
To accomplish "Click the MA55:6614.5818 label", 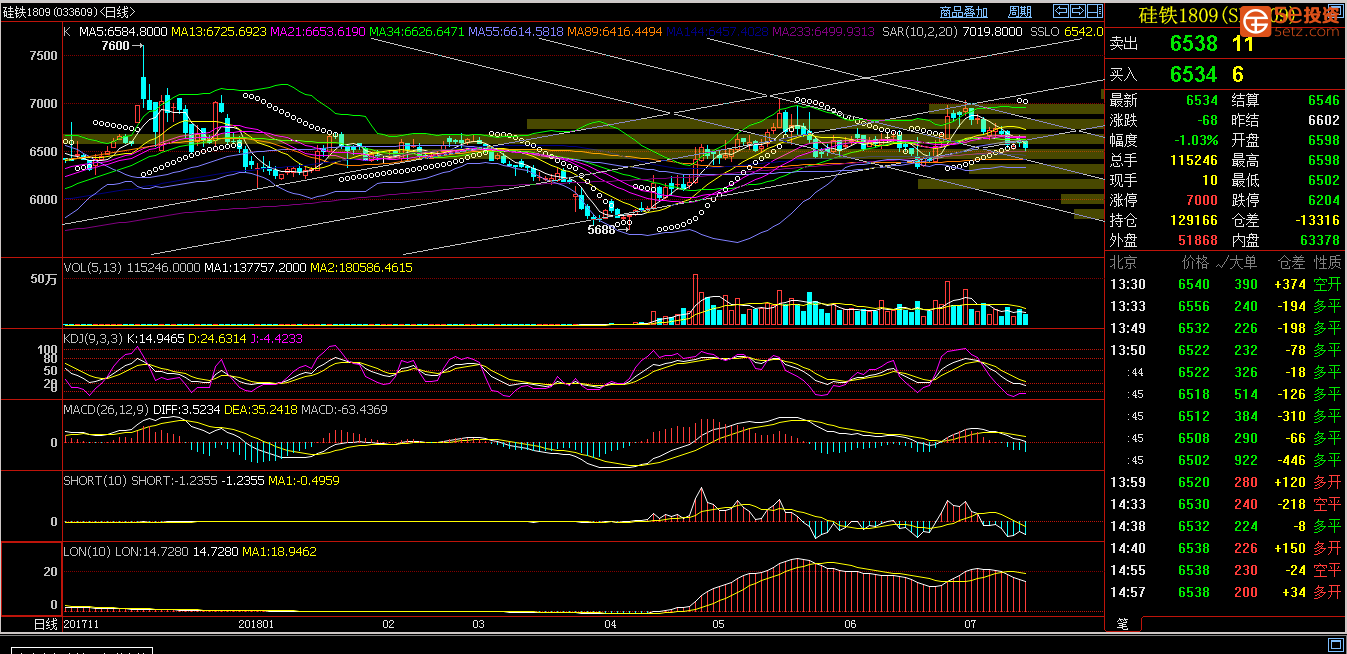I will (516, 32).
